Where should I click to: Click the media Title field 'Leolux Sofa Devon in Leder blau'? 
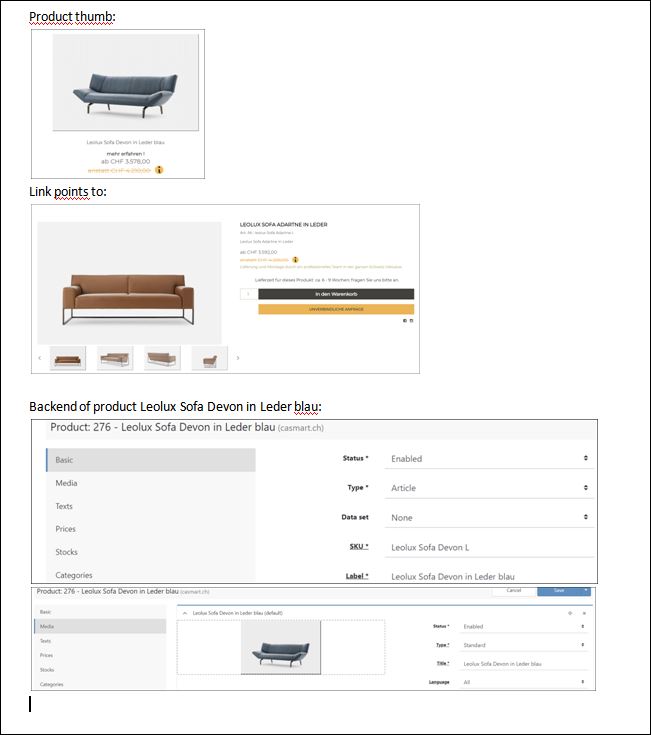[524, 664]
